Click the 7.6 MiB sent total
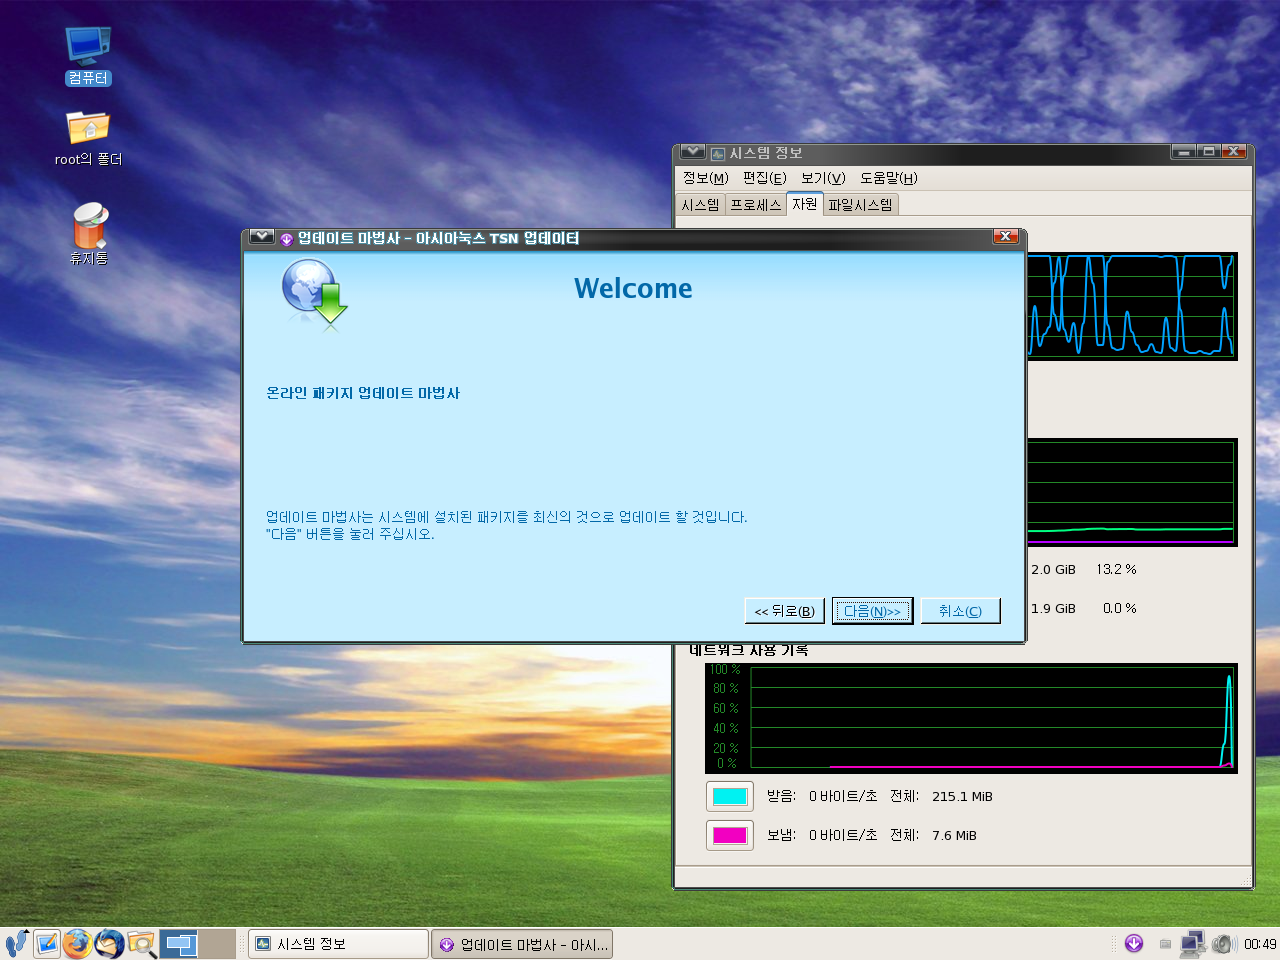The image size is (1280, 960). coord(954,836)
